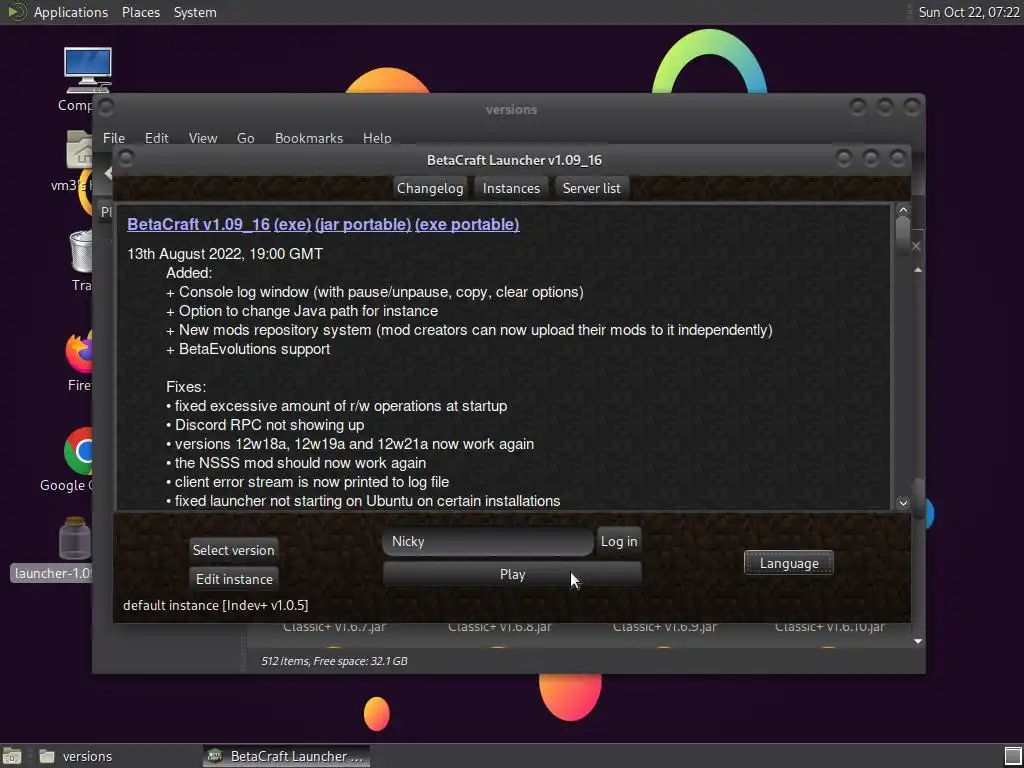Click the show desktop icon in the bottom panel
Viewport: 1024px width, 768px height.
(12, 756)
